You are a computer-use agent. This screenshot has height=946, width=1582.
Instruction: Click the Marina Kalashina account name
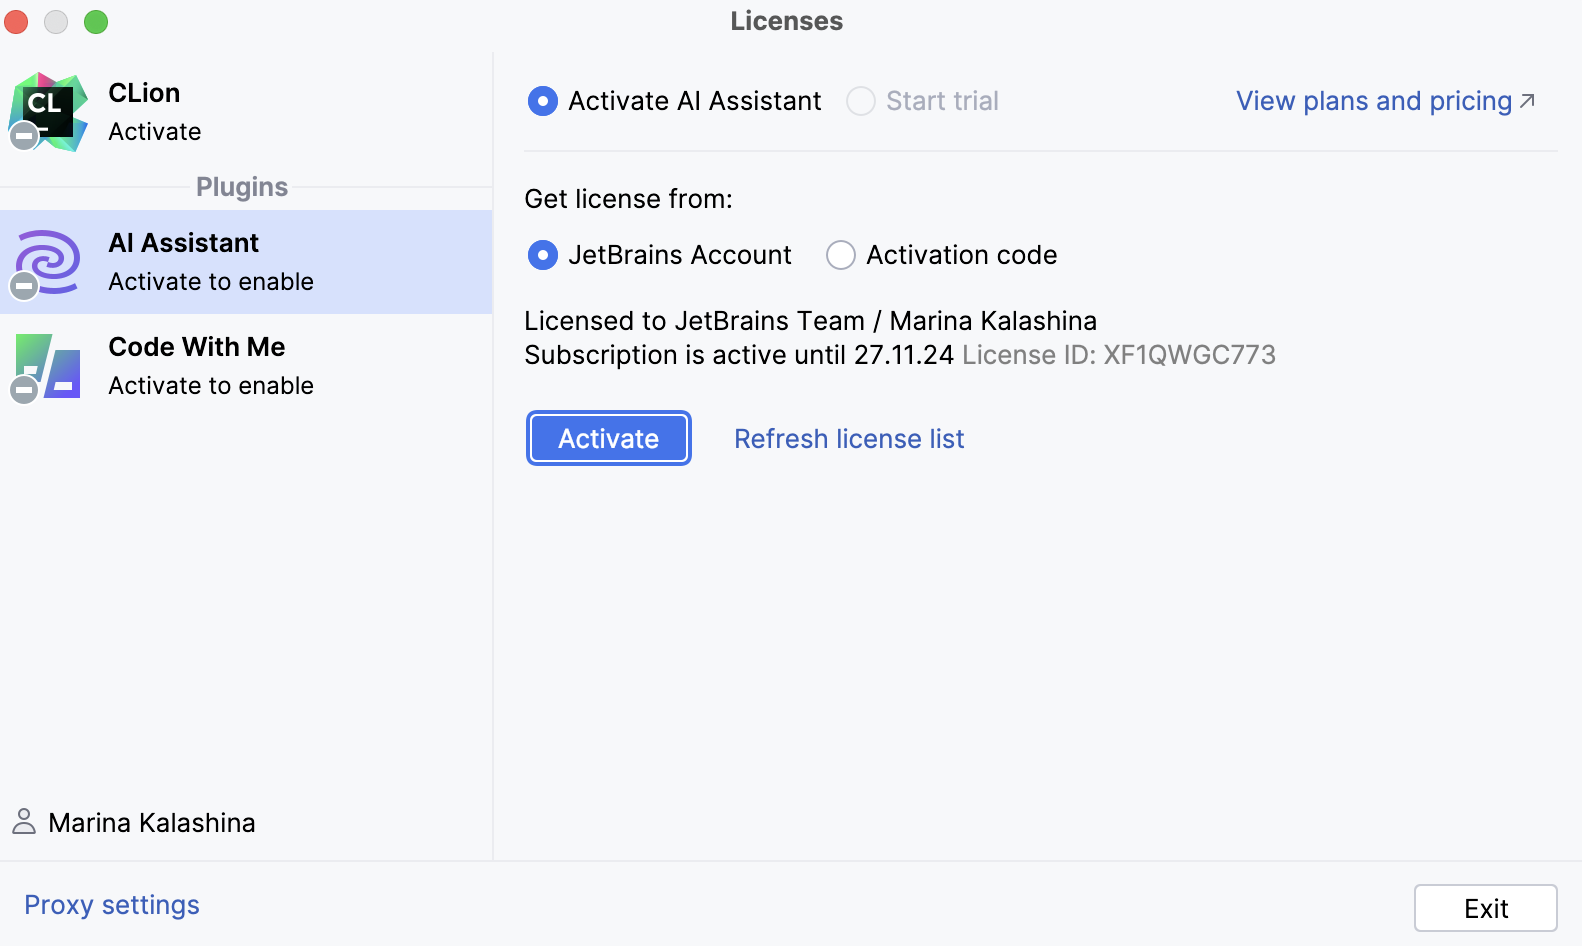point(152,823)
